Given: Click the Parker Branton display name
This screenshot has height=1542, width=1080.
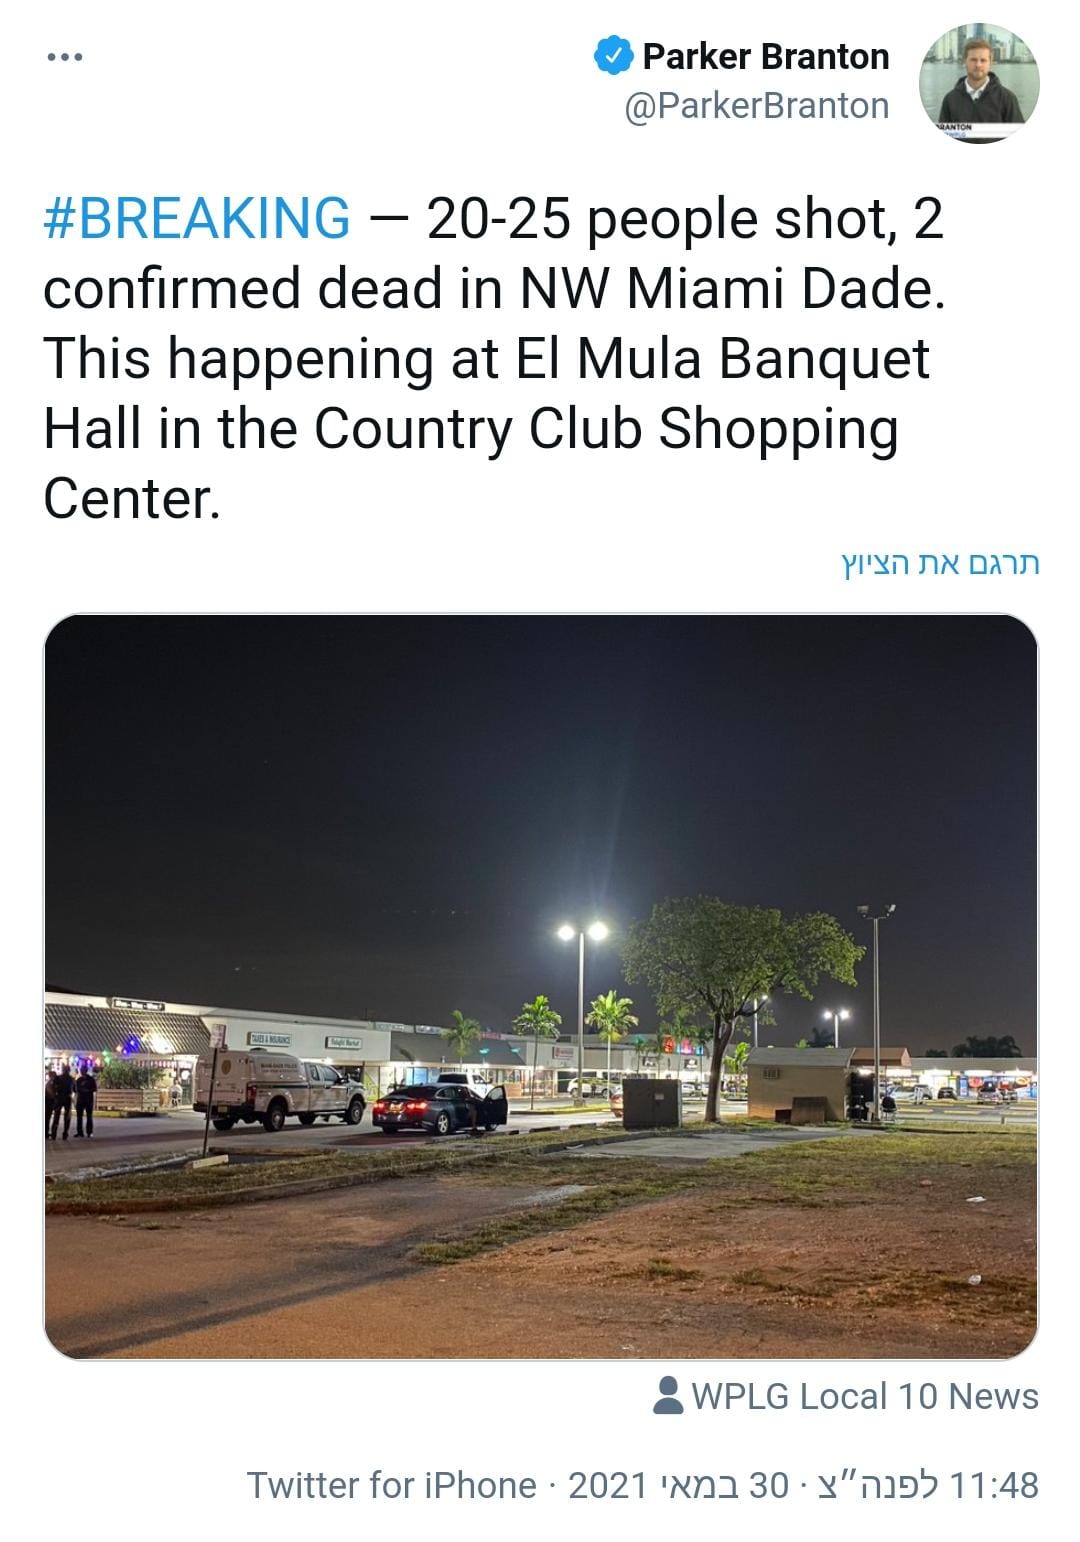Looking at the screenshot, I should 765,56.
